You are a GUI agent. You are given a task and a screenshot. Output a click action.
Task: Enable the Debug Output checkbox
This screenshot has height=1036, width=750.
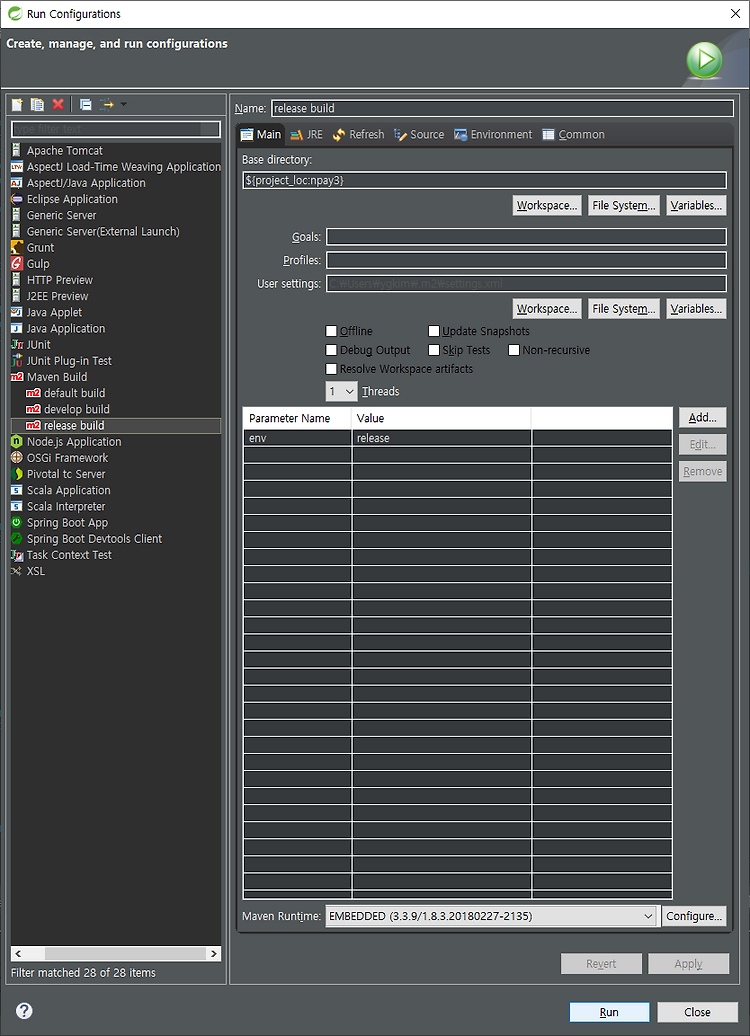coord(332,350)
